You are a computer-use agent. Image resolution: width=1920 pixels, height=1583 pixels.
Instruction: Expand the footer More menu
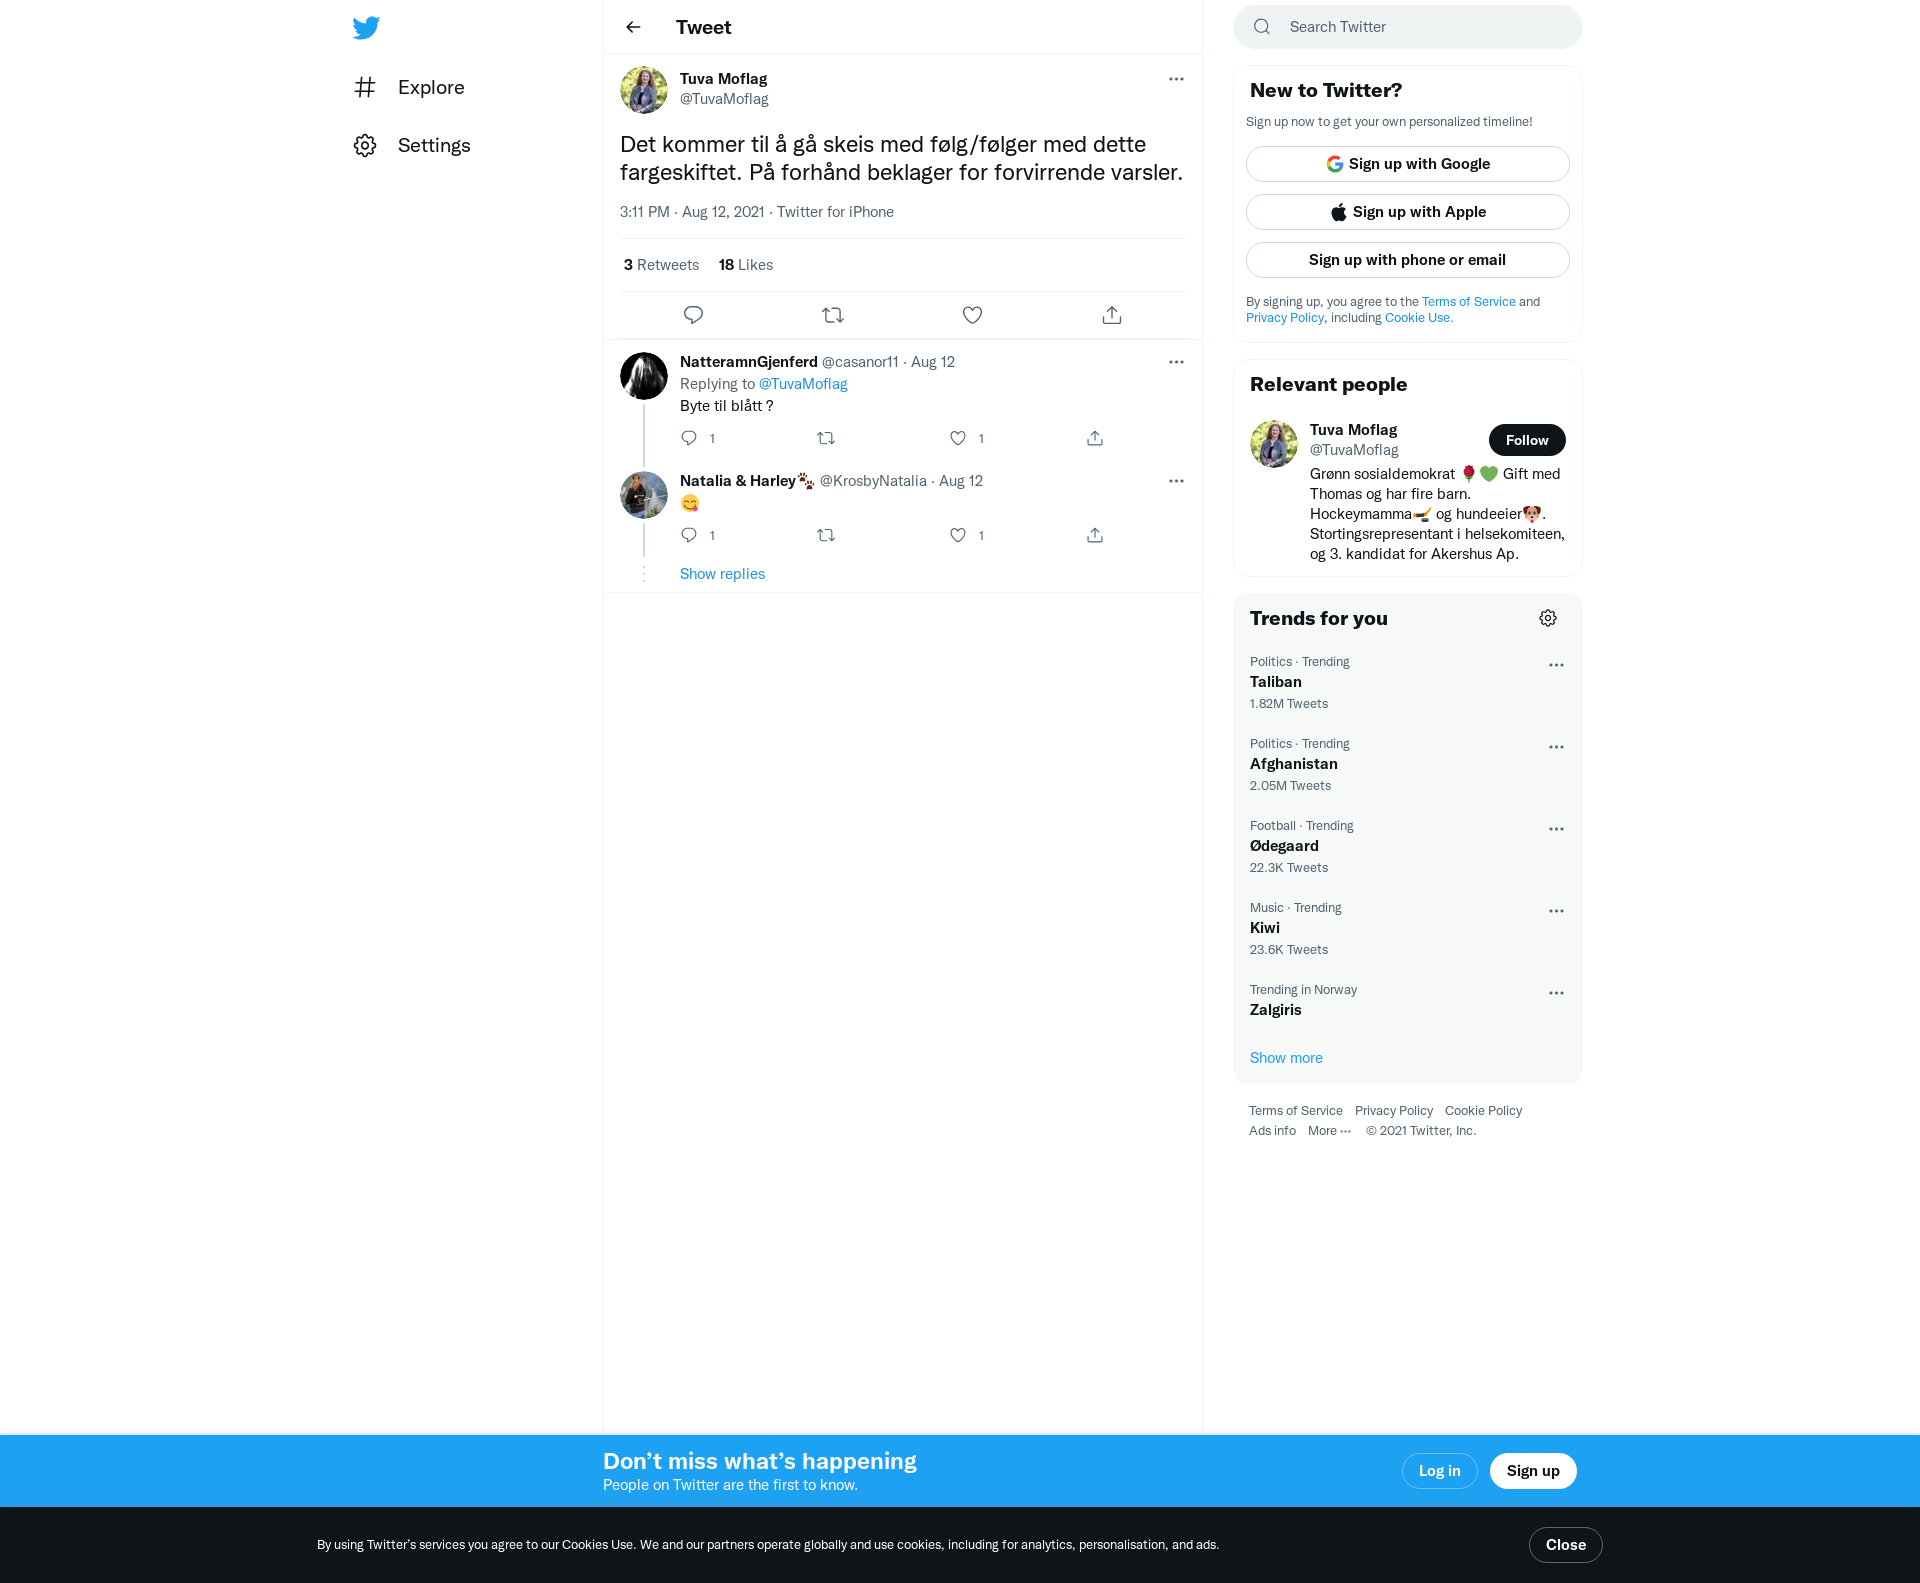(x=1329, y=1131)
